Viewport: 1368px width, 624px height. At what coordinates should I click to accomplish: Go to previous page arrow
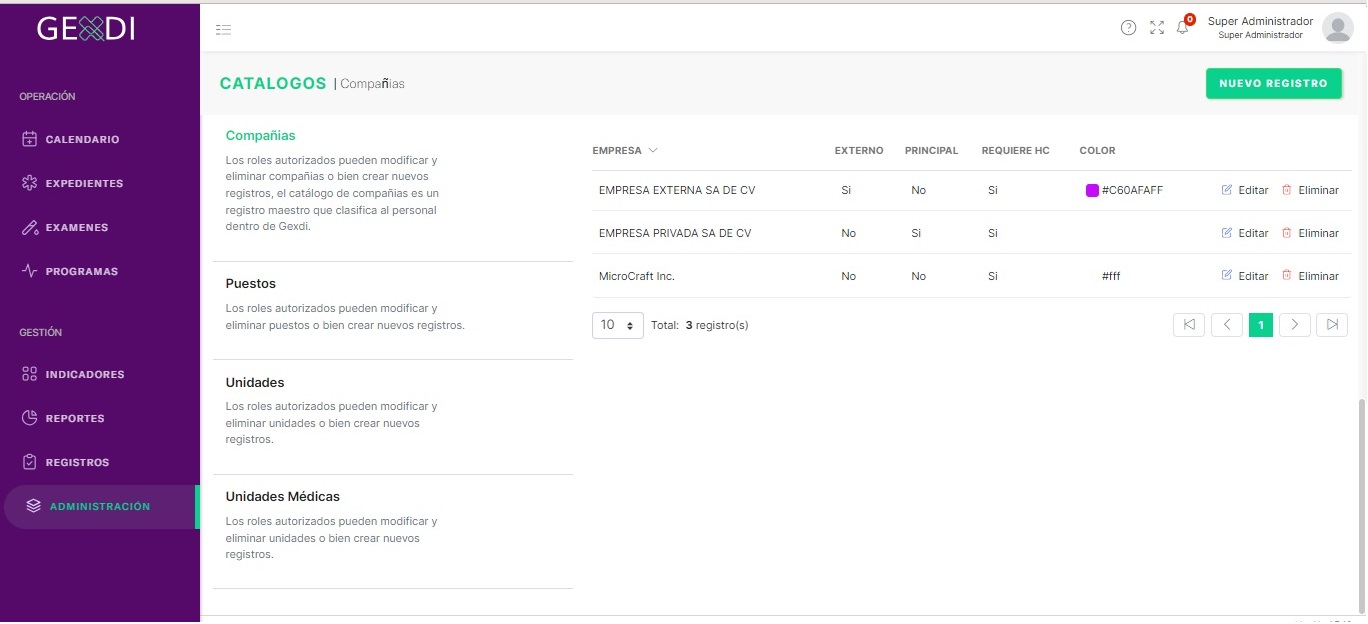[x=1226, y=325]
